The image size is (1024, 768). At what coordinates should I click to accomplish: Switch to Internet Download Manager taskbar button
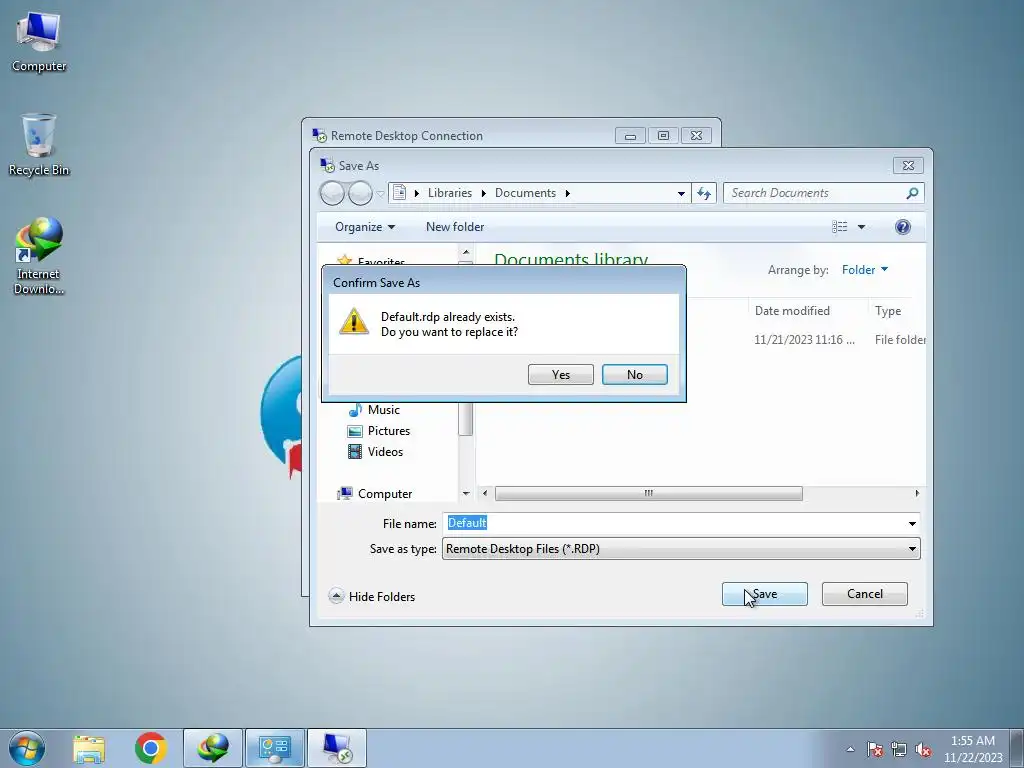point(213,748)
